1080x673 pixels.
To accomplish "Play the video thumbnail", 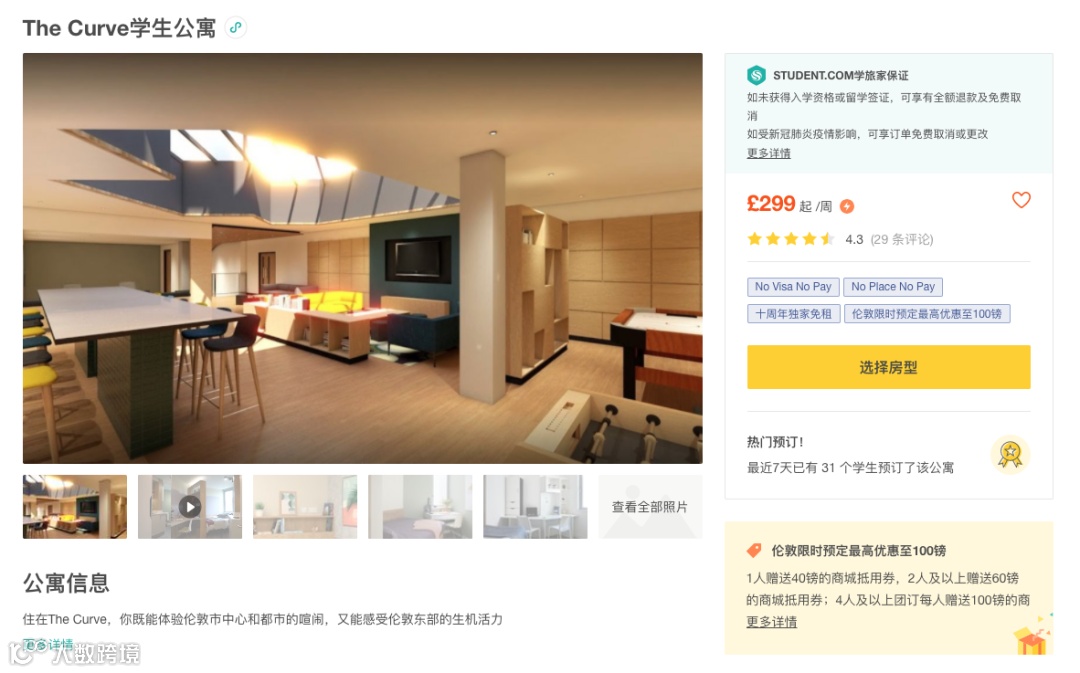I will coord(189,507).
